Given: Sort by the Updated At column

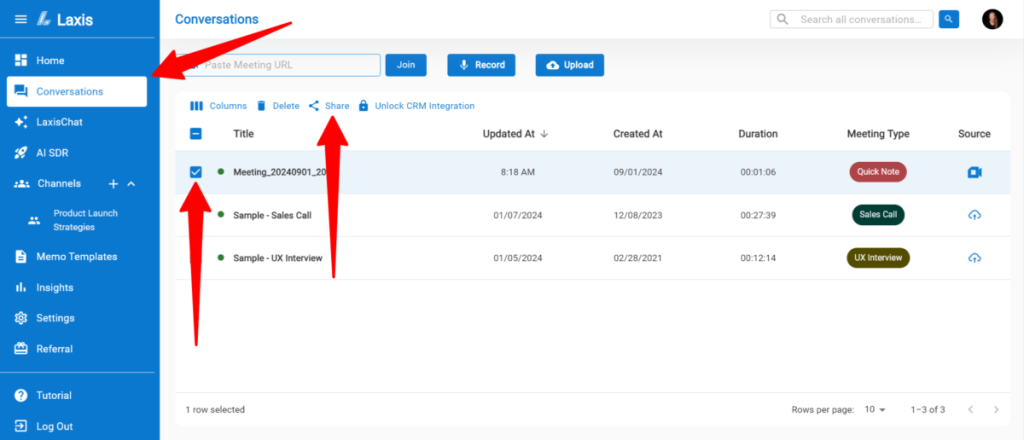Looking at the screenshot, I should pyautogui.click(x=514, y=134).
